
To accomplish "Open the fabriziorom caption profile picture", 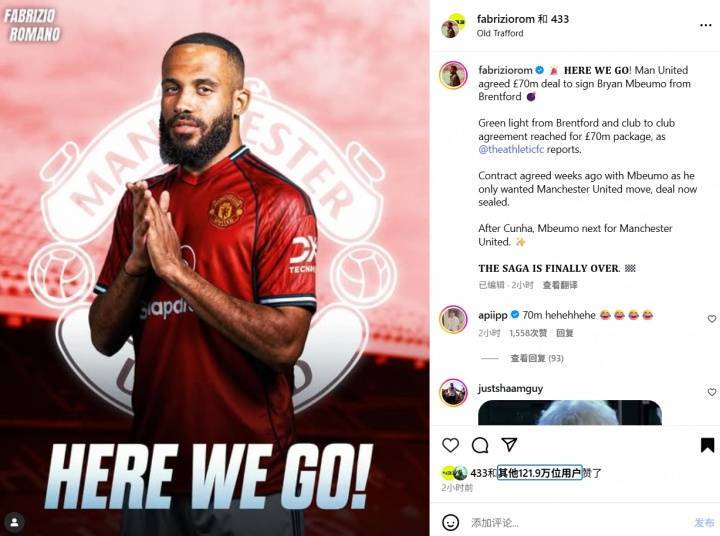I will [x=453, y=75].
